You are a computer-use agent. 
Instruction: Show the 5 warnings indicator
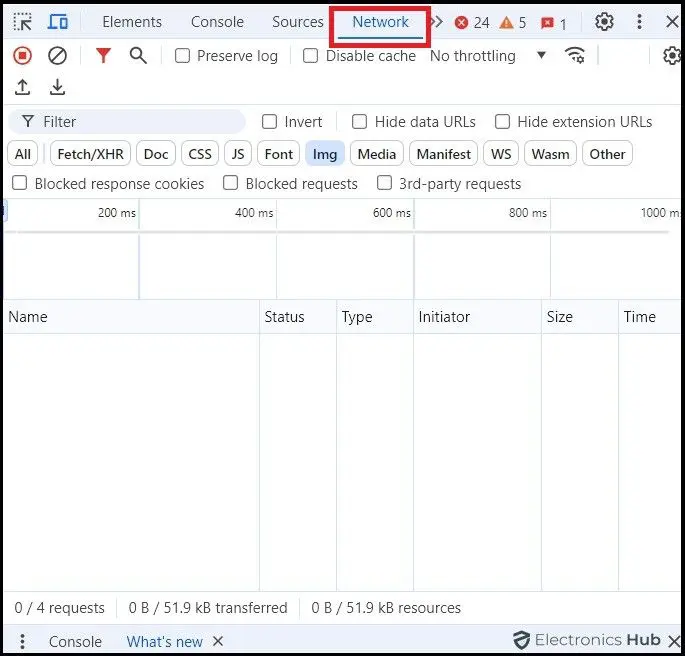(x=513, y=22)
